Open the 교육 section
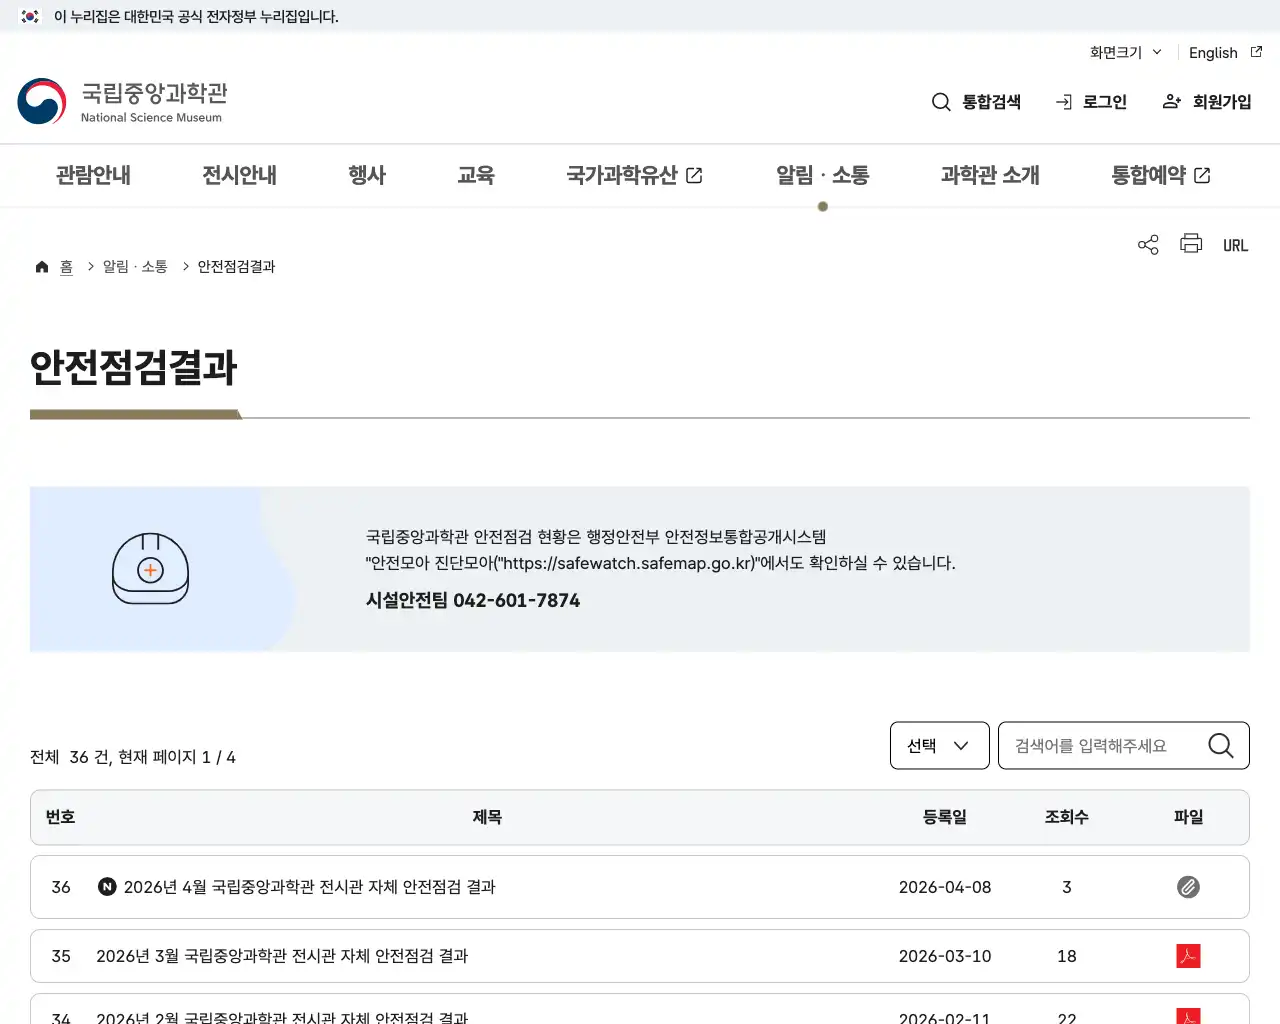 (476, 175)
